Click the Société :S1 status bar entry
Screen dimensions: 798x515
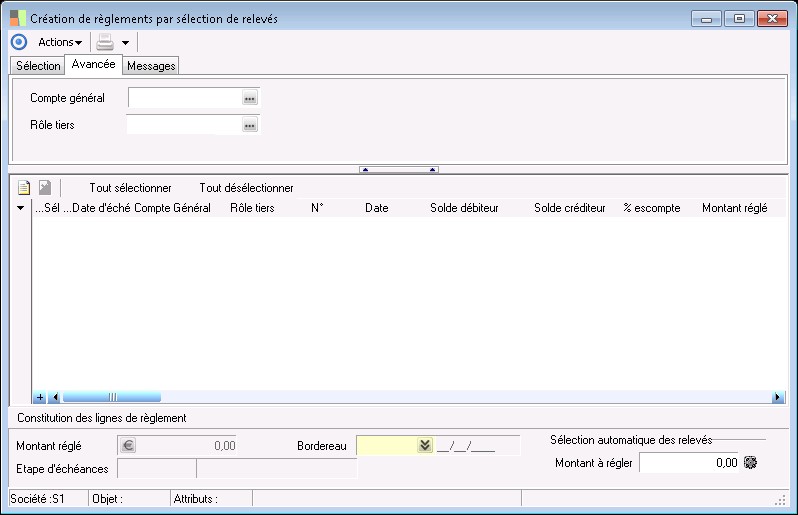(x=38, y=499)
